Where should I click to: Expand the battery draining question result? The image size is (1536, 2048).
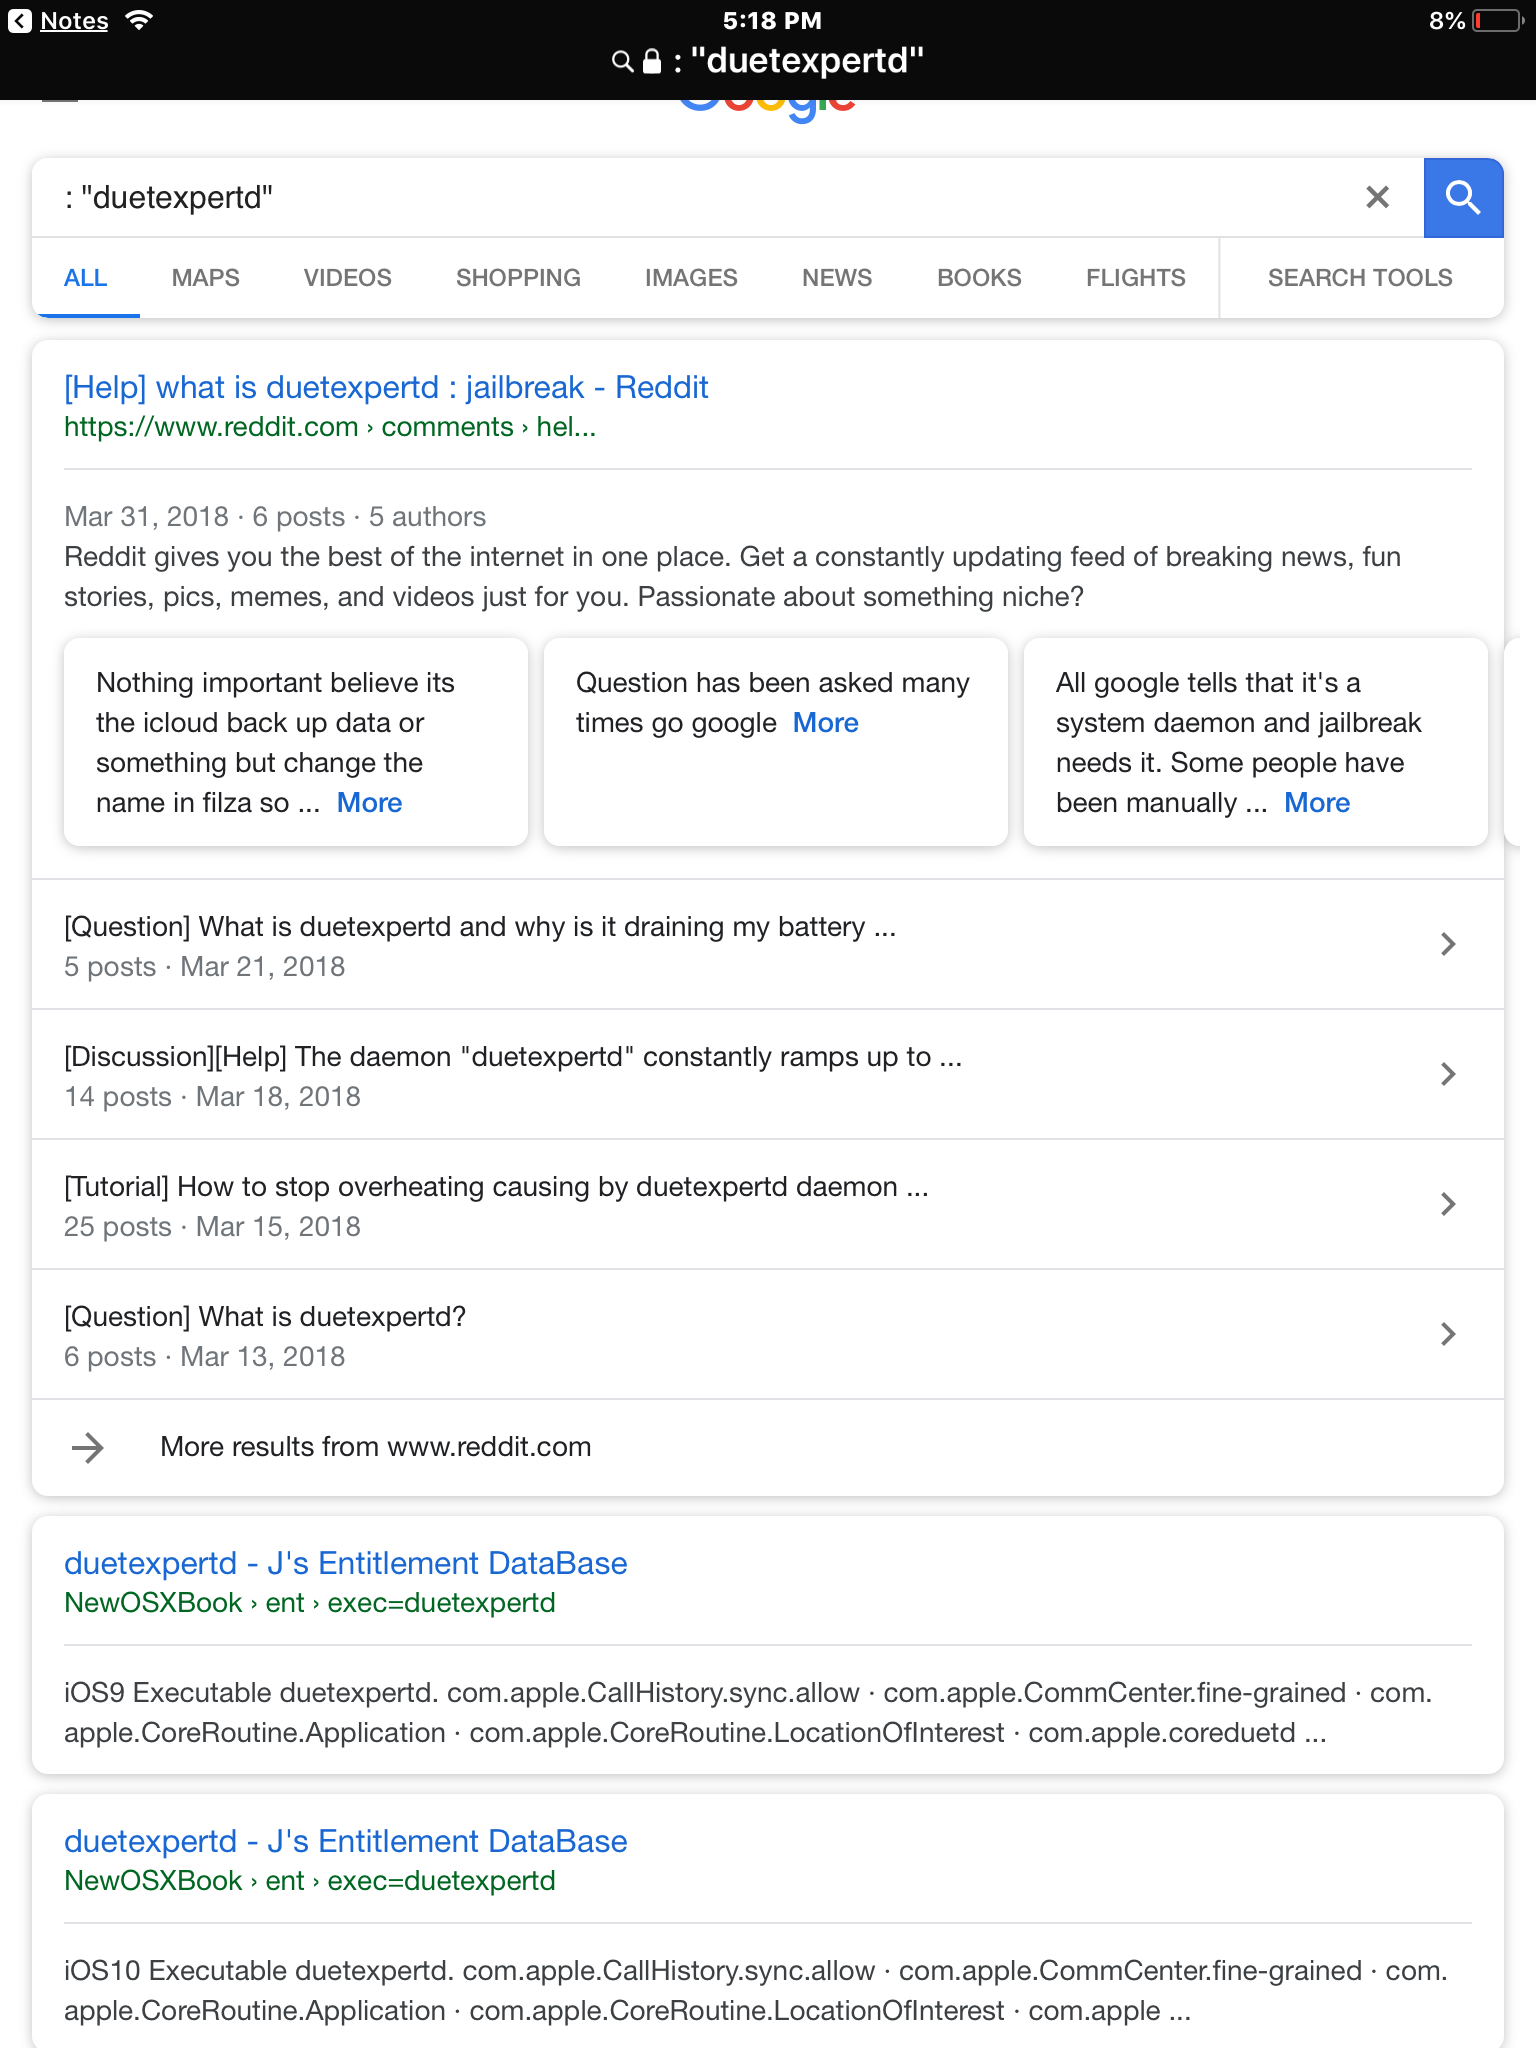(x=1447, y=944)
